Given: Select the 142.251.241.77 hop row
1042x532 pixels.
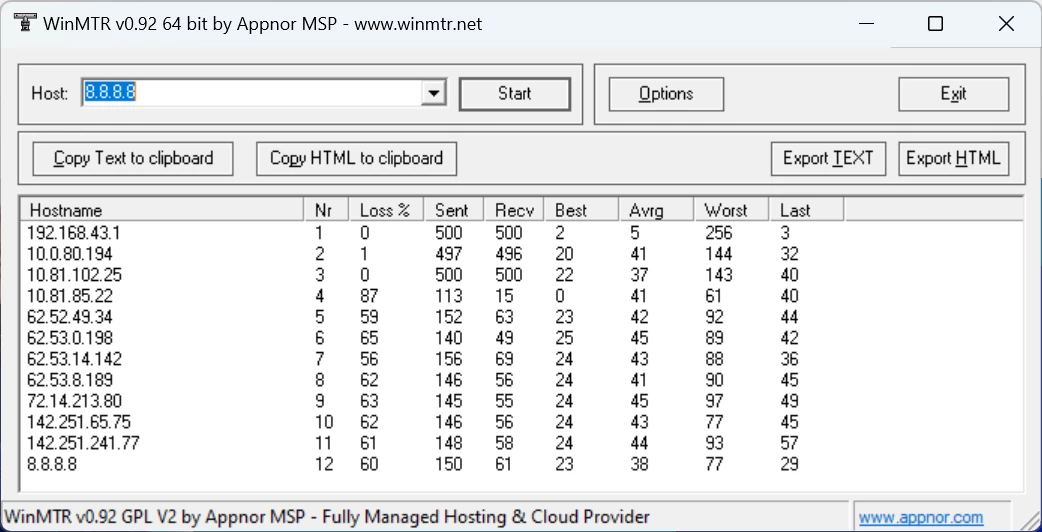Looking at the screenshot, I should pyautogui.click(x=522, y=443).
